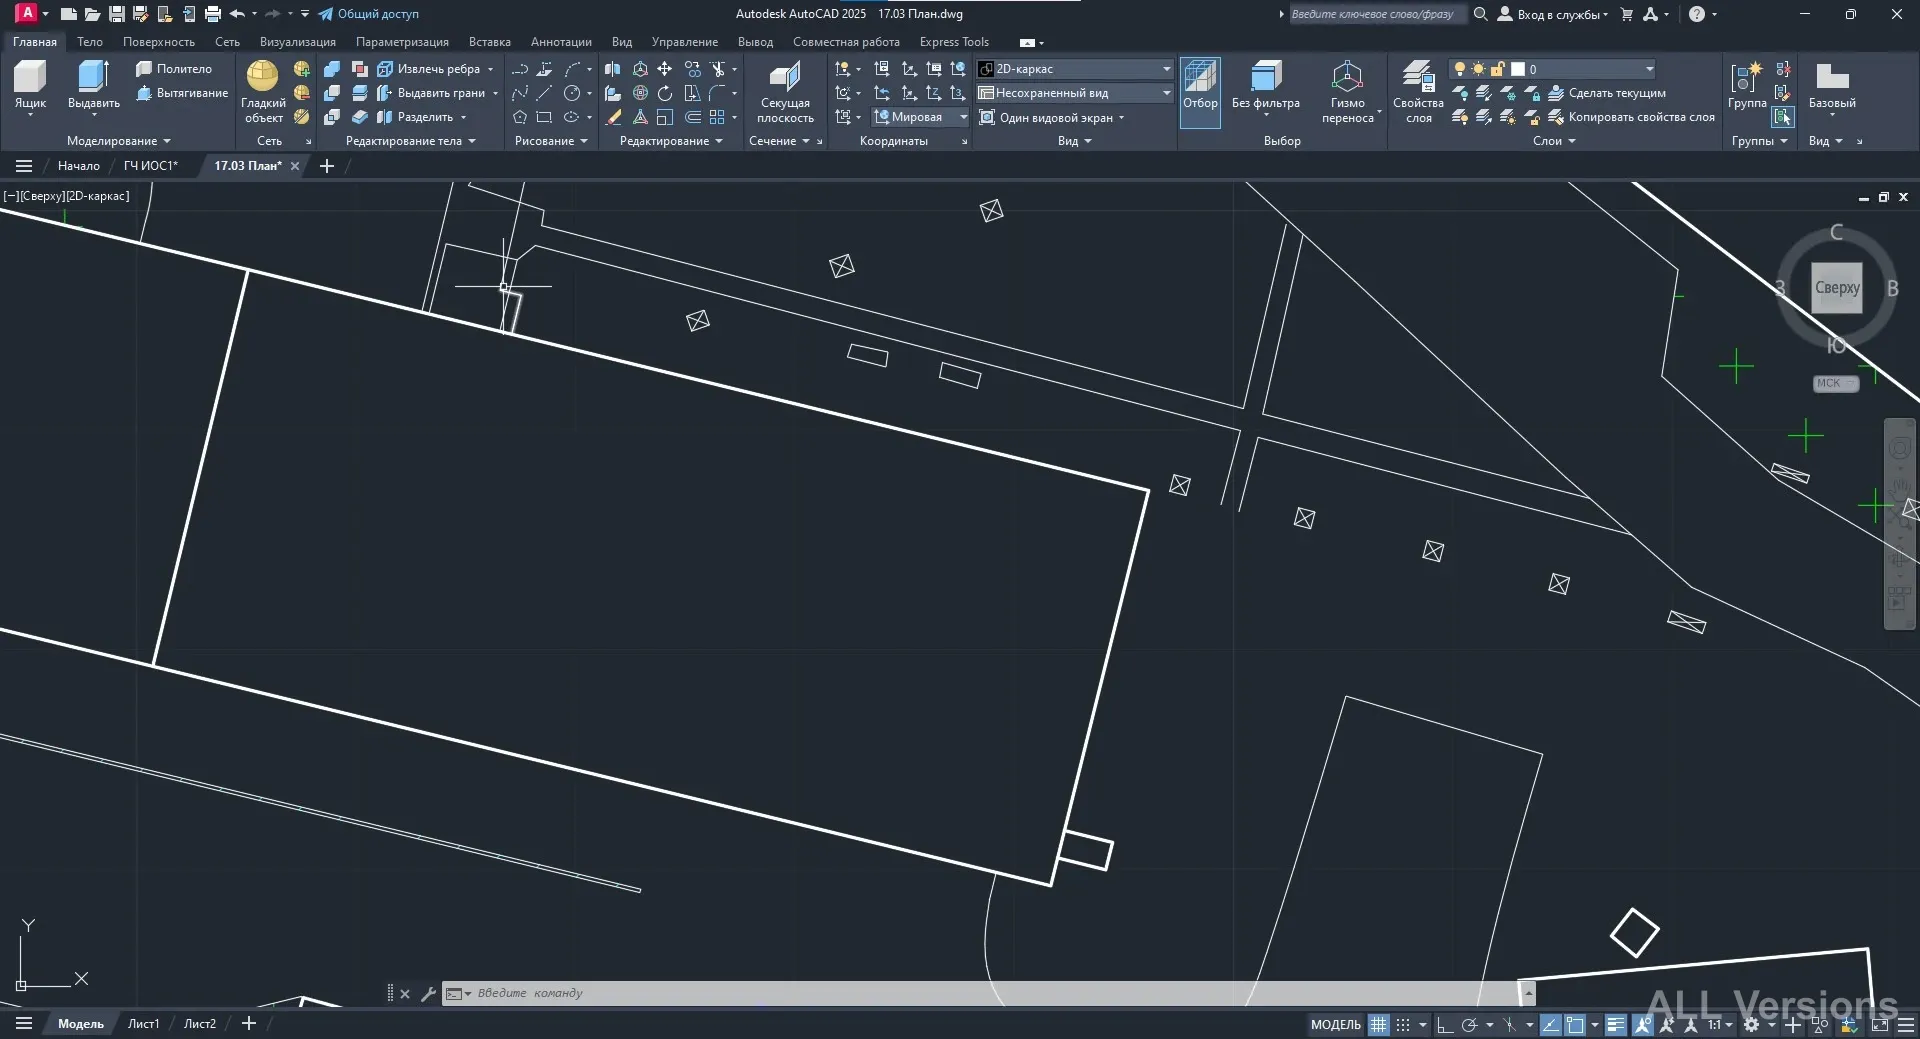Click the white layer color swatch
This screenshot has height=1039, width=1920.
pyautogui.click(x=1518, y=69)
